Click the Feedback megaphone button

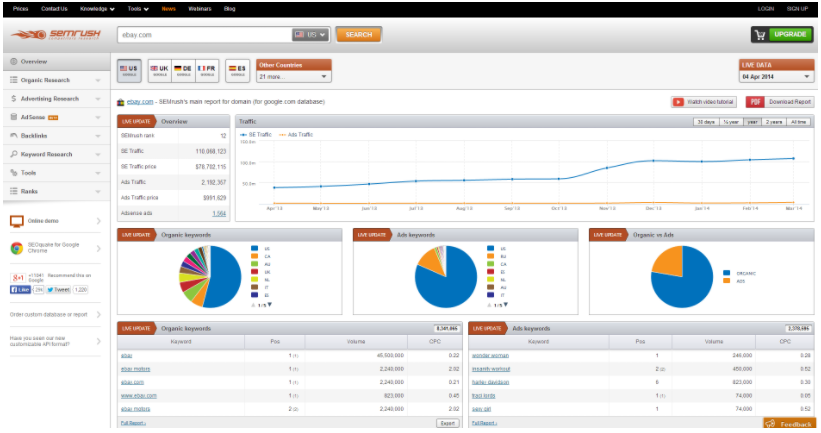click(790, 424)
